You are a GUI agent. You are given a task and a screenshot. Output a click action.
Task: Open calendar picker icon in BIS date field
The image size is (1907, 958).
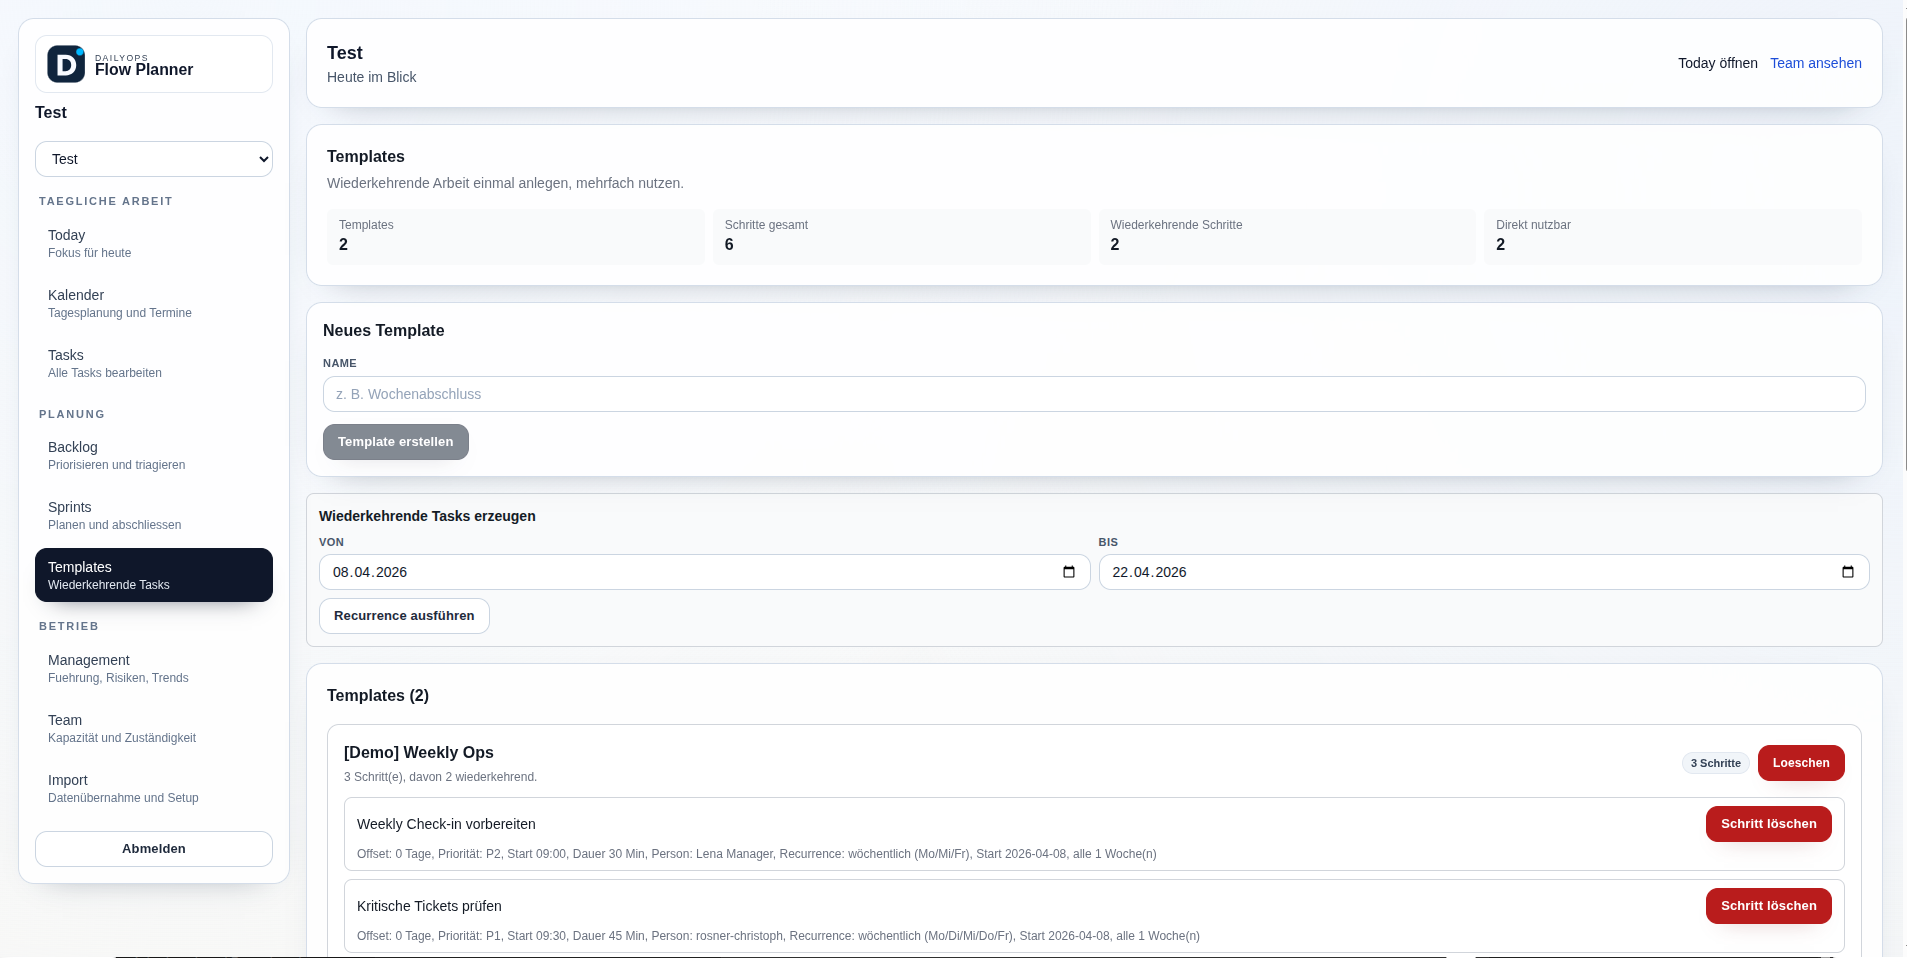pyautogui.click(x=1848, y=572)
